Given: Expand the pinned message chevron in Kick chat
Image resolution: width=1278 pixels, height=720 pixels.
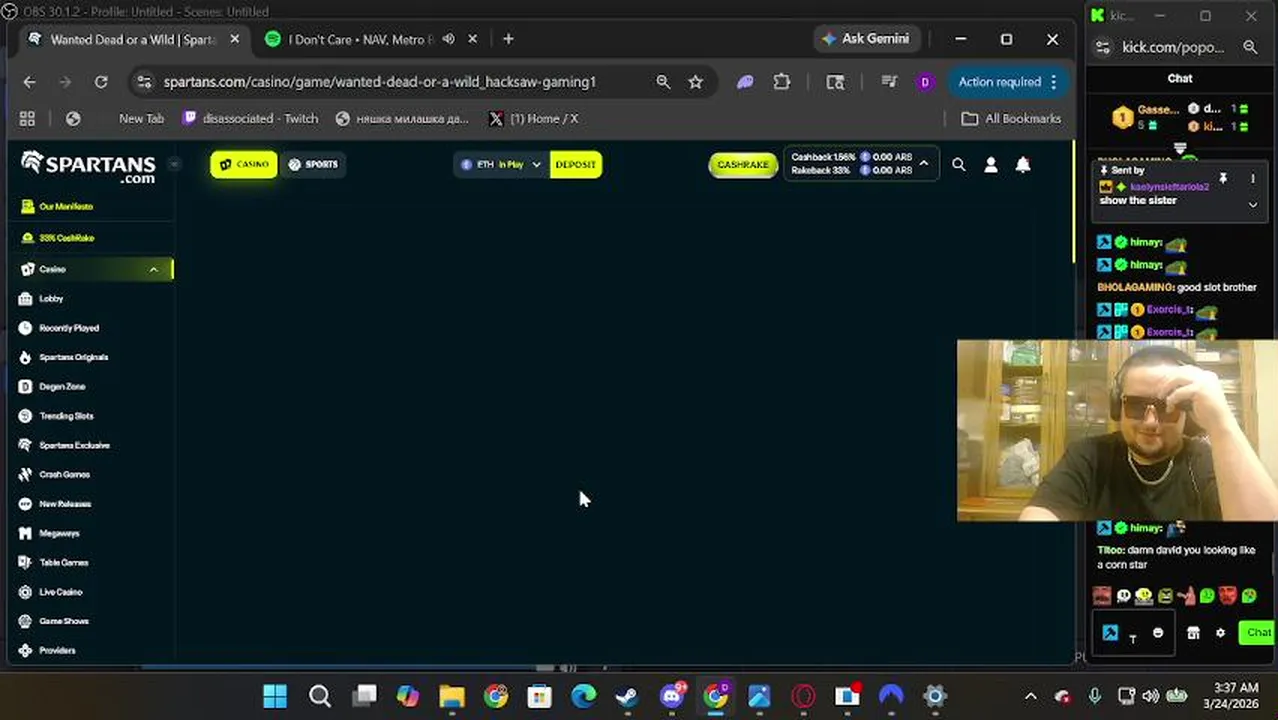Looking at the screenshot, I should pyautogui.click(x=1252, y=205).
